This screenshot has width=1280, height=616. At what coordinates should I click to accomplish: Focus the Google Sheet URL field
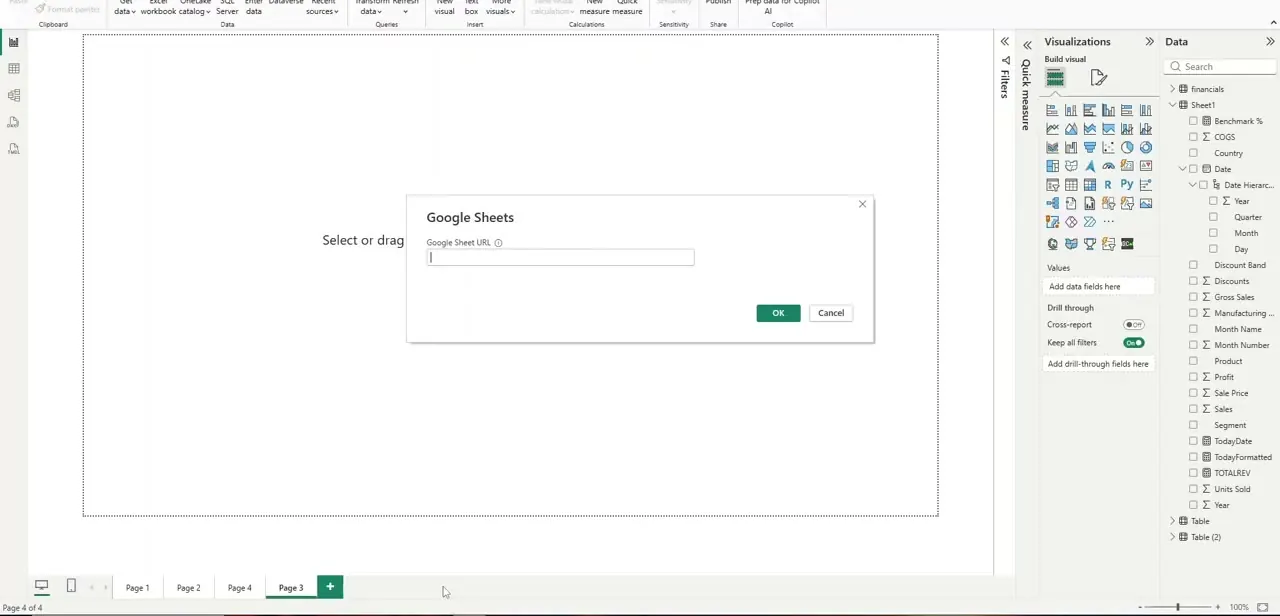click(x=560, y=258)
